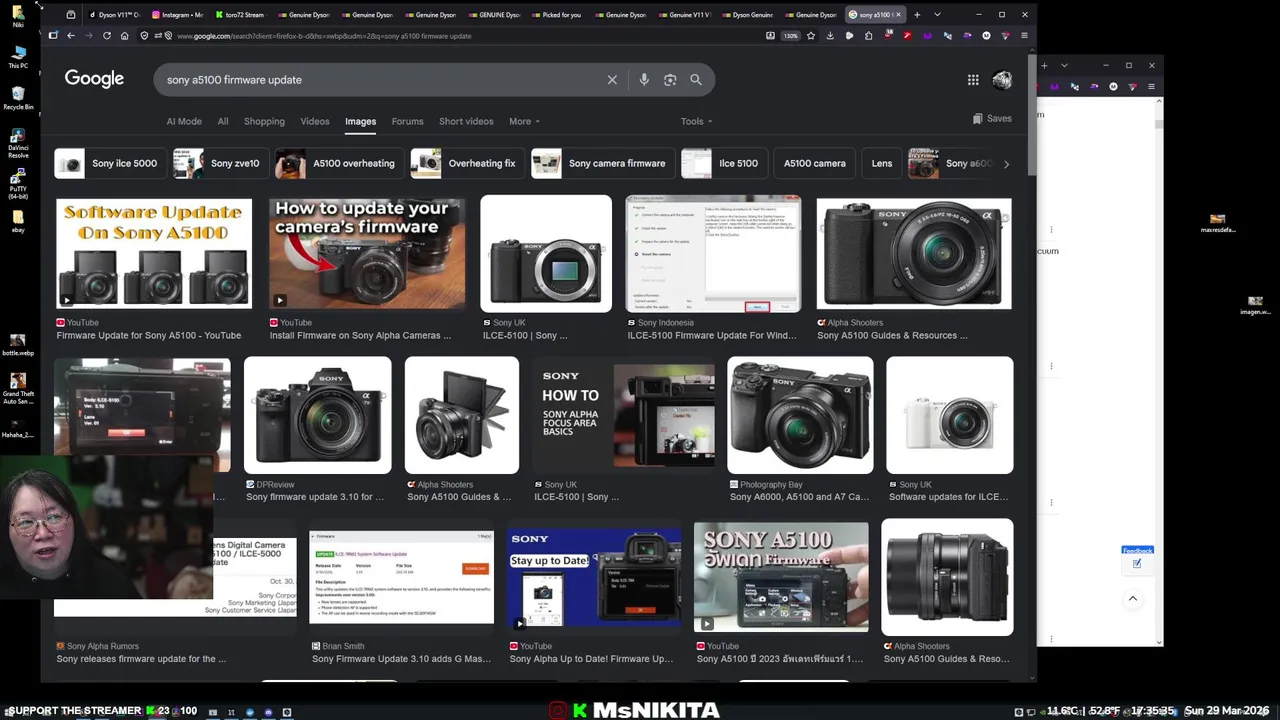Screen dimensions: 1280x720
Task: Open Stay up to Date firmware video thumbnail
Action: click(x=594, y=578)
